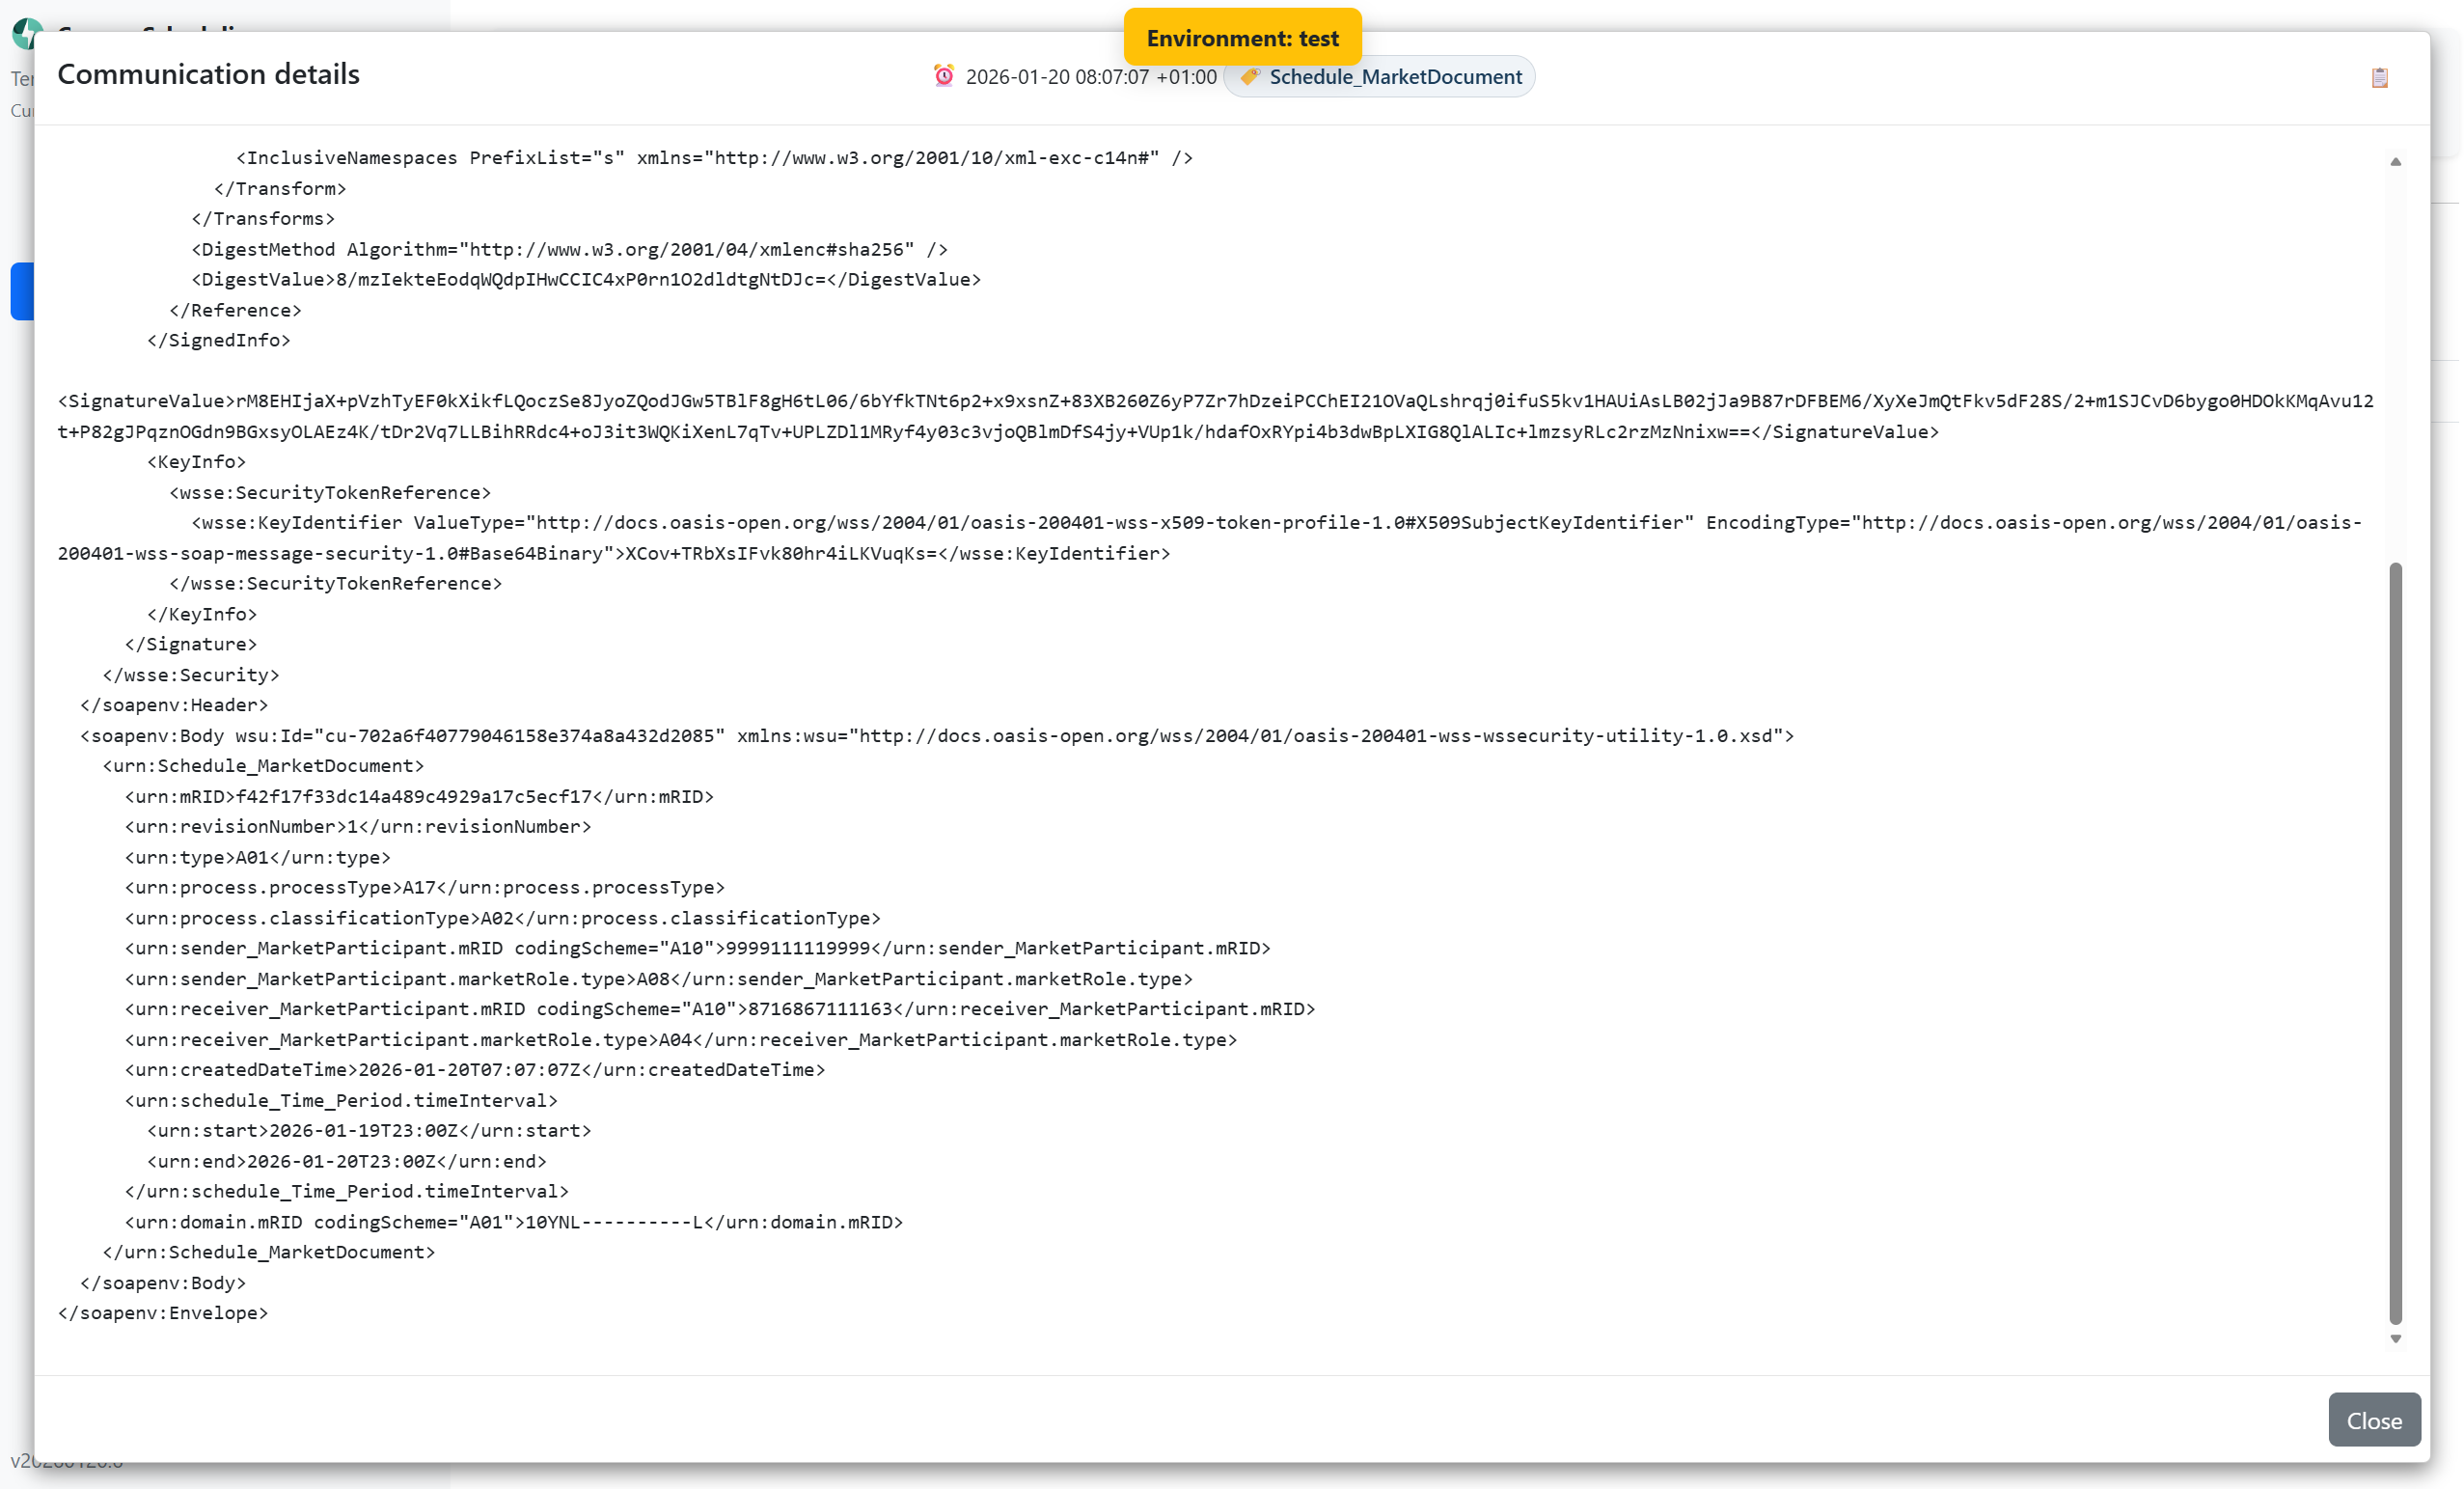Click the scrollbar down arrow

2395,1338
